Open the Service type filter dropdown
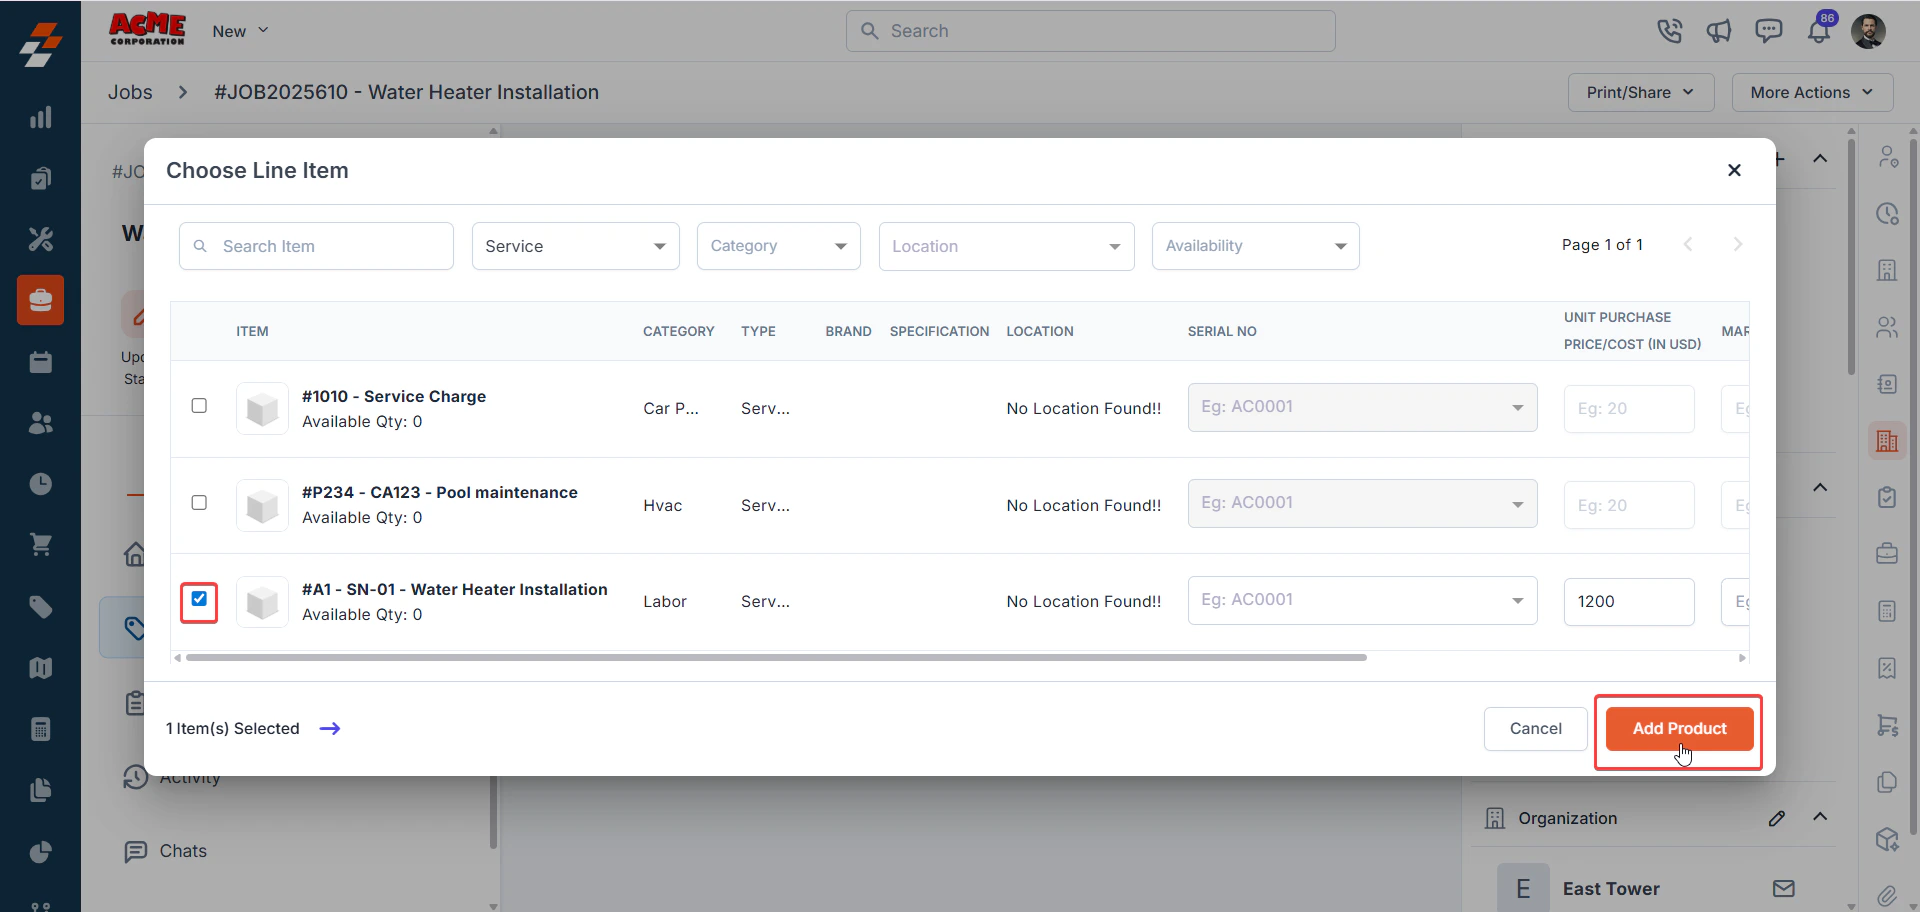 [x=576, y=246]
